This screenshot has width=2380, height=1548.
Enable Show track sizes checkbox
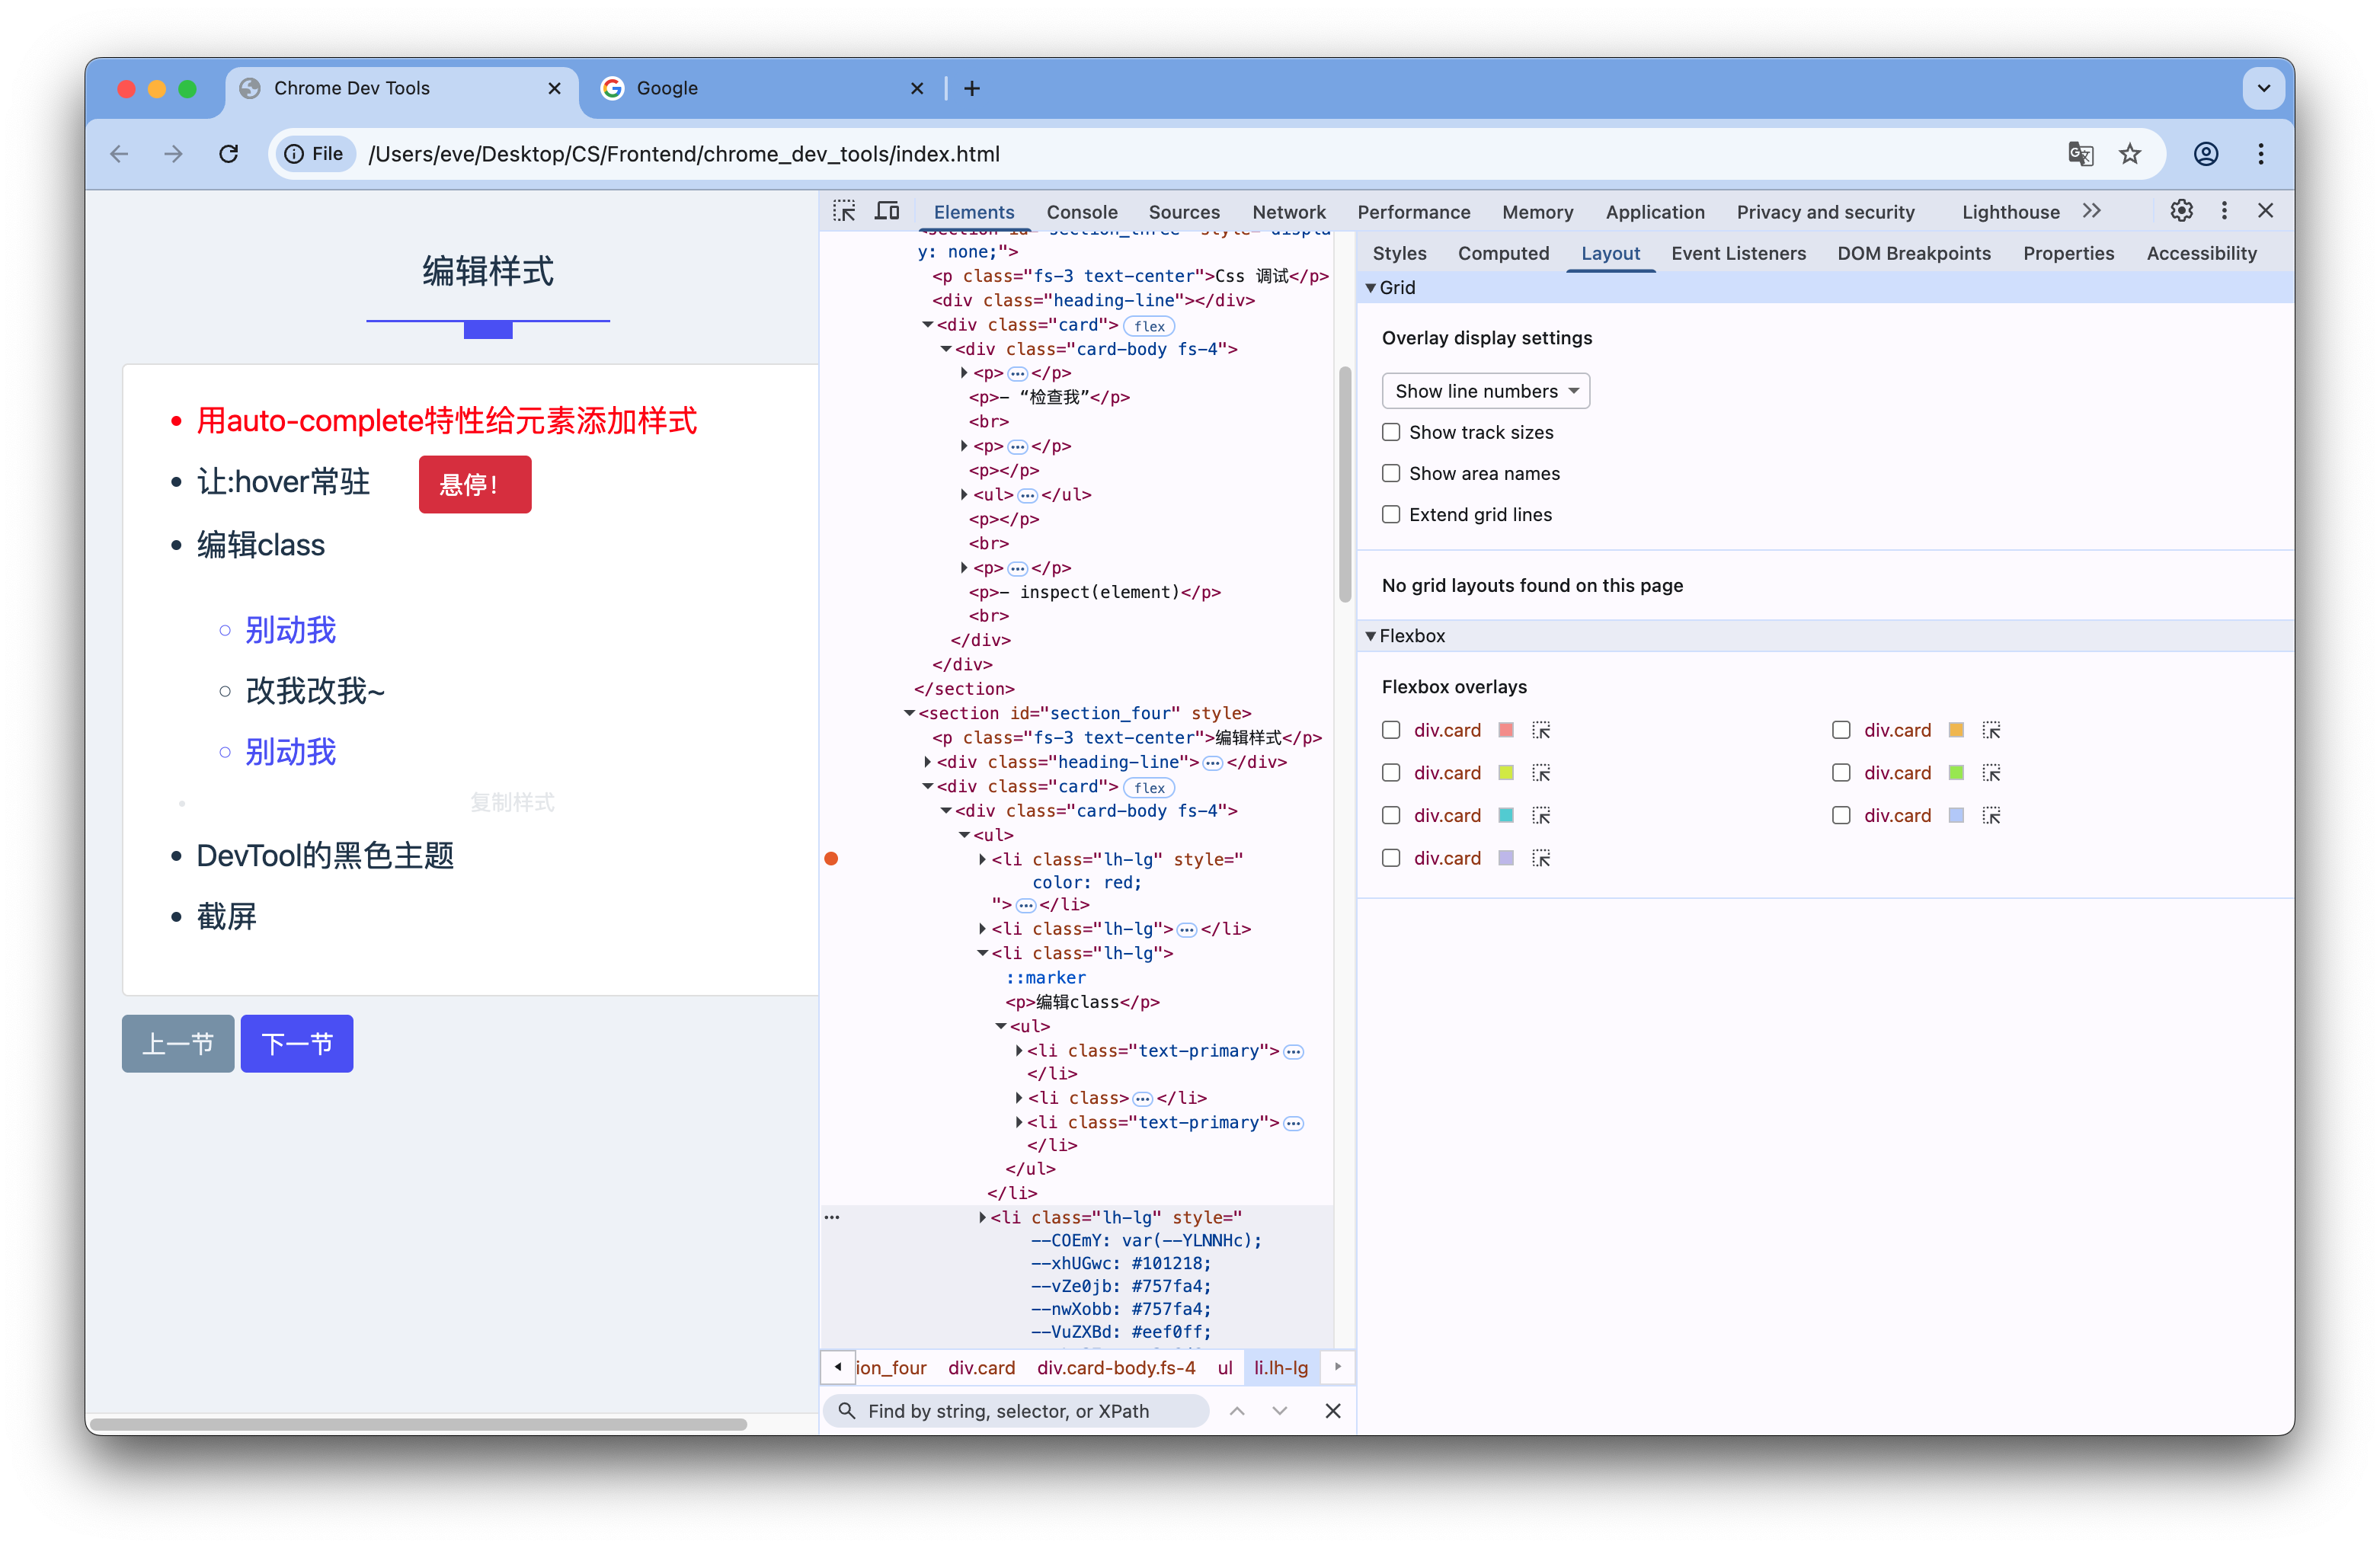(1391, 432)
